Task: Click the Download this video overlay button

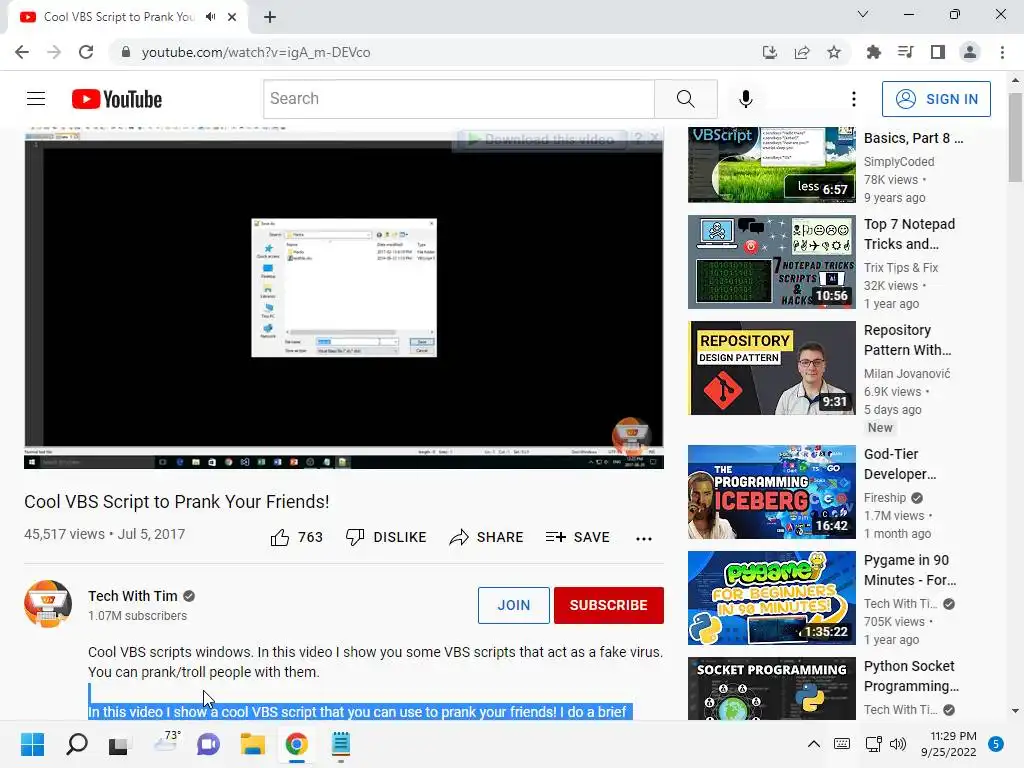Action: click(542, 139)
